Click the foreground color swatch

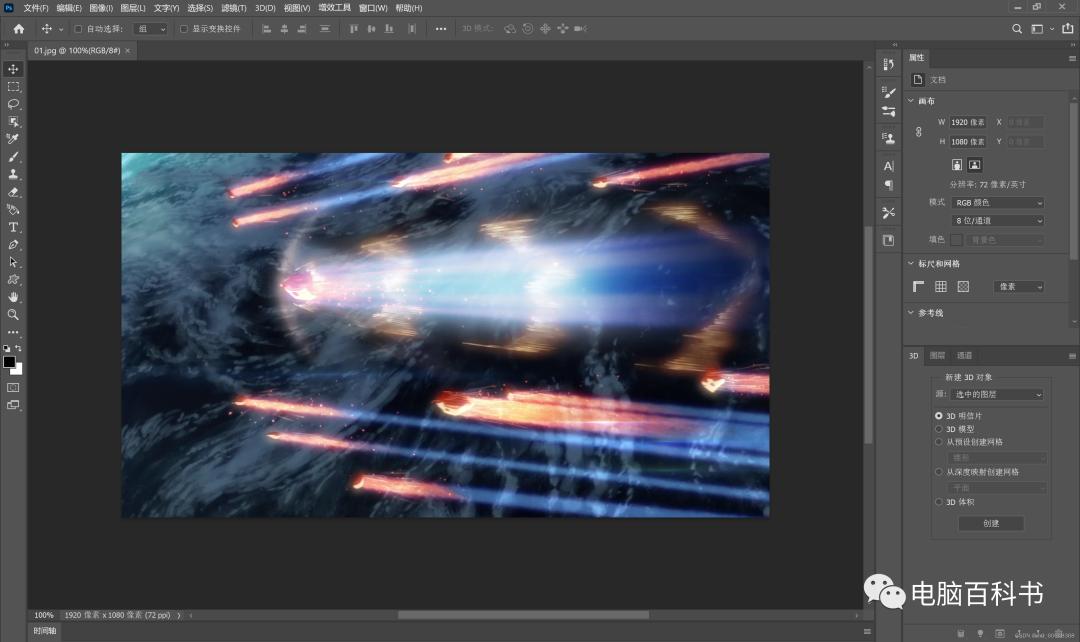9,362
